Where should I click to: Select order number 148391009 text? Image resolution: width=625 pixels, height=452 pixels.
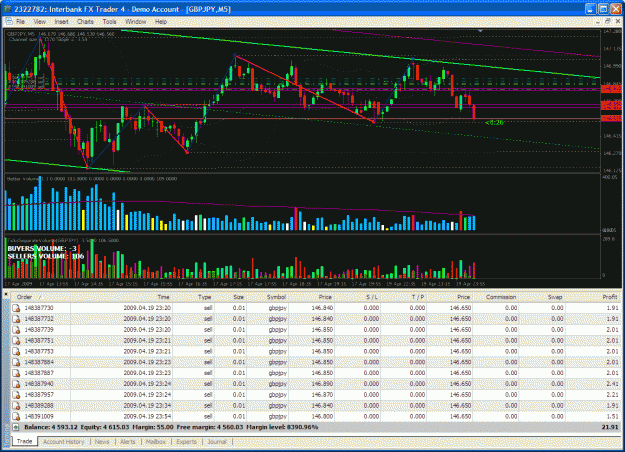[x=39, y=416]
